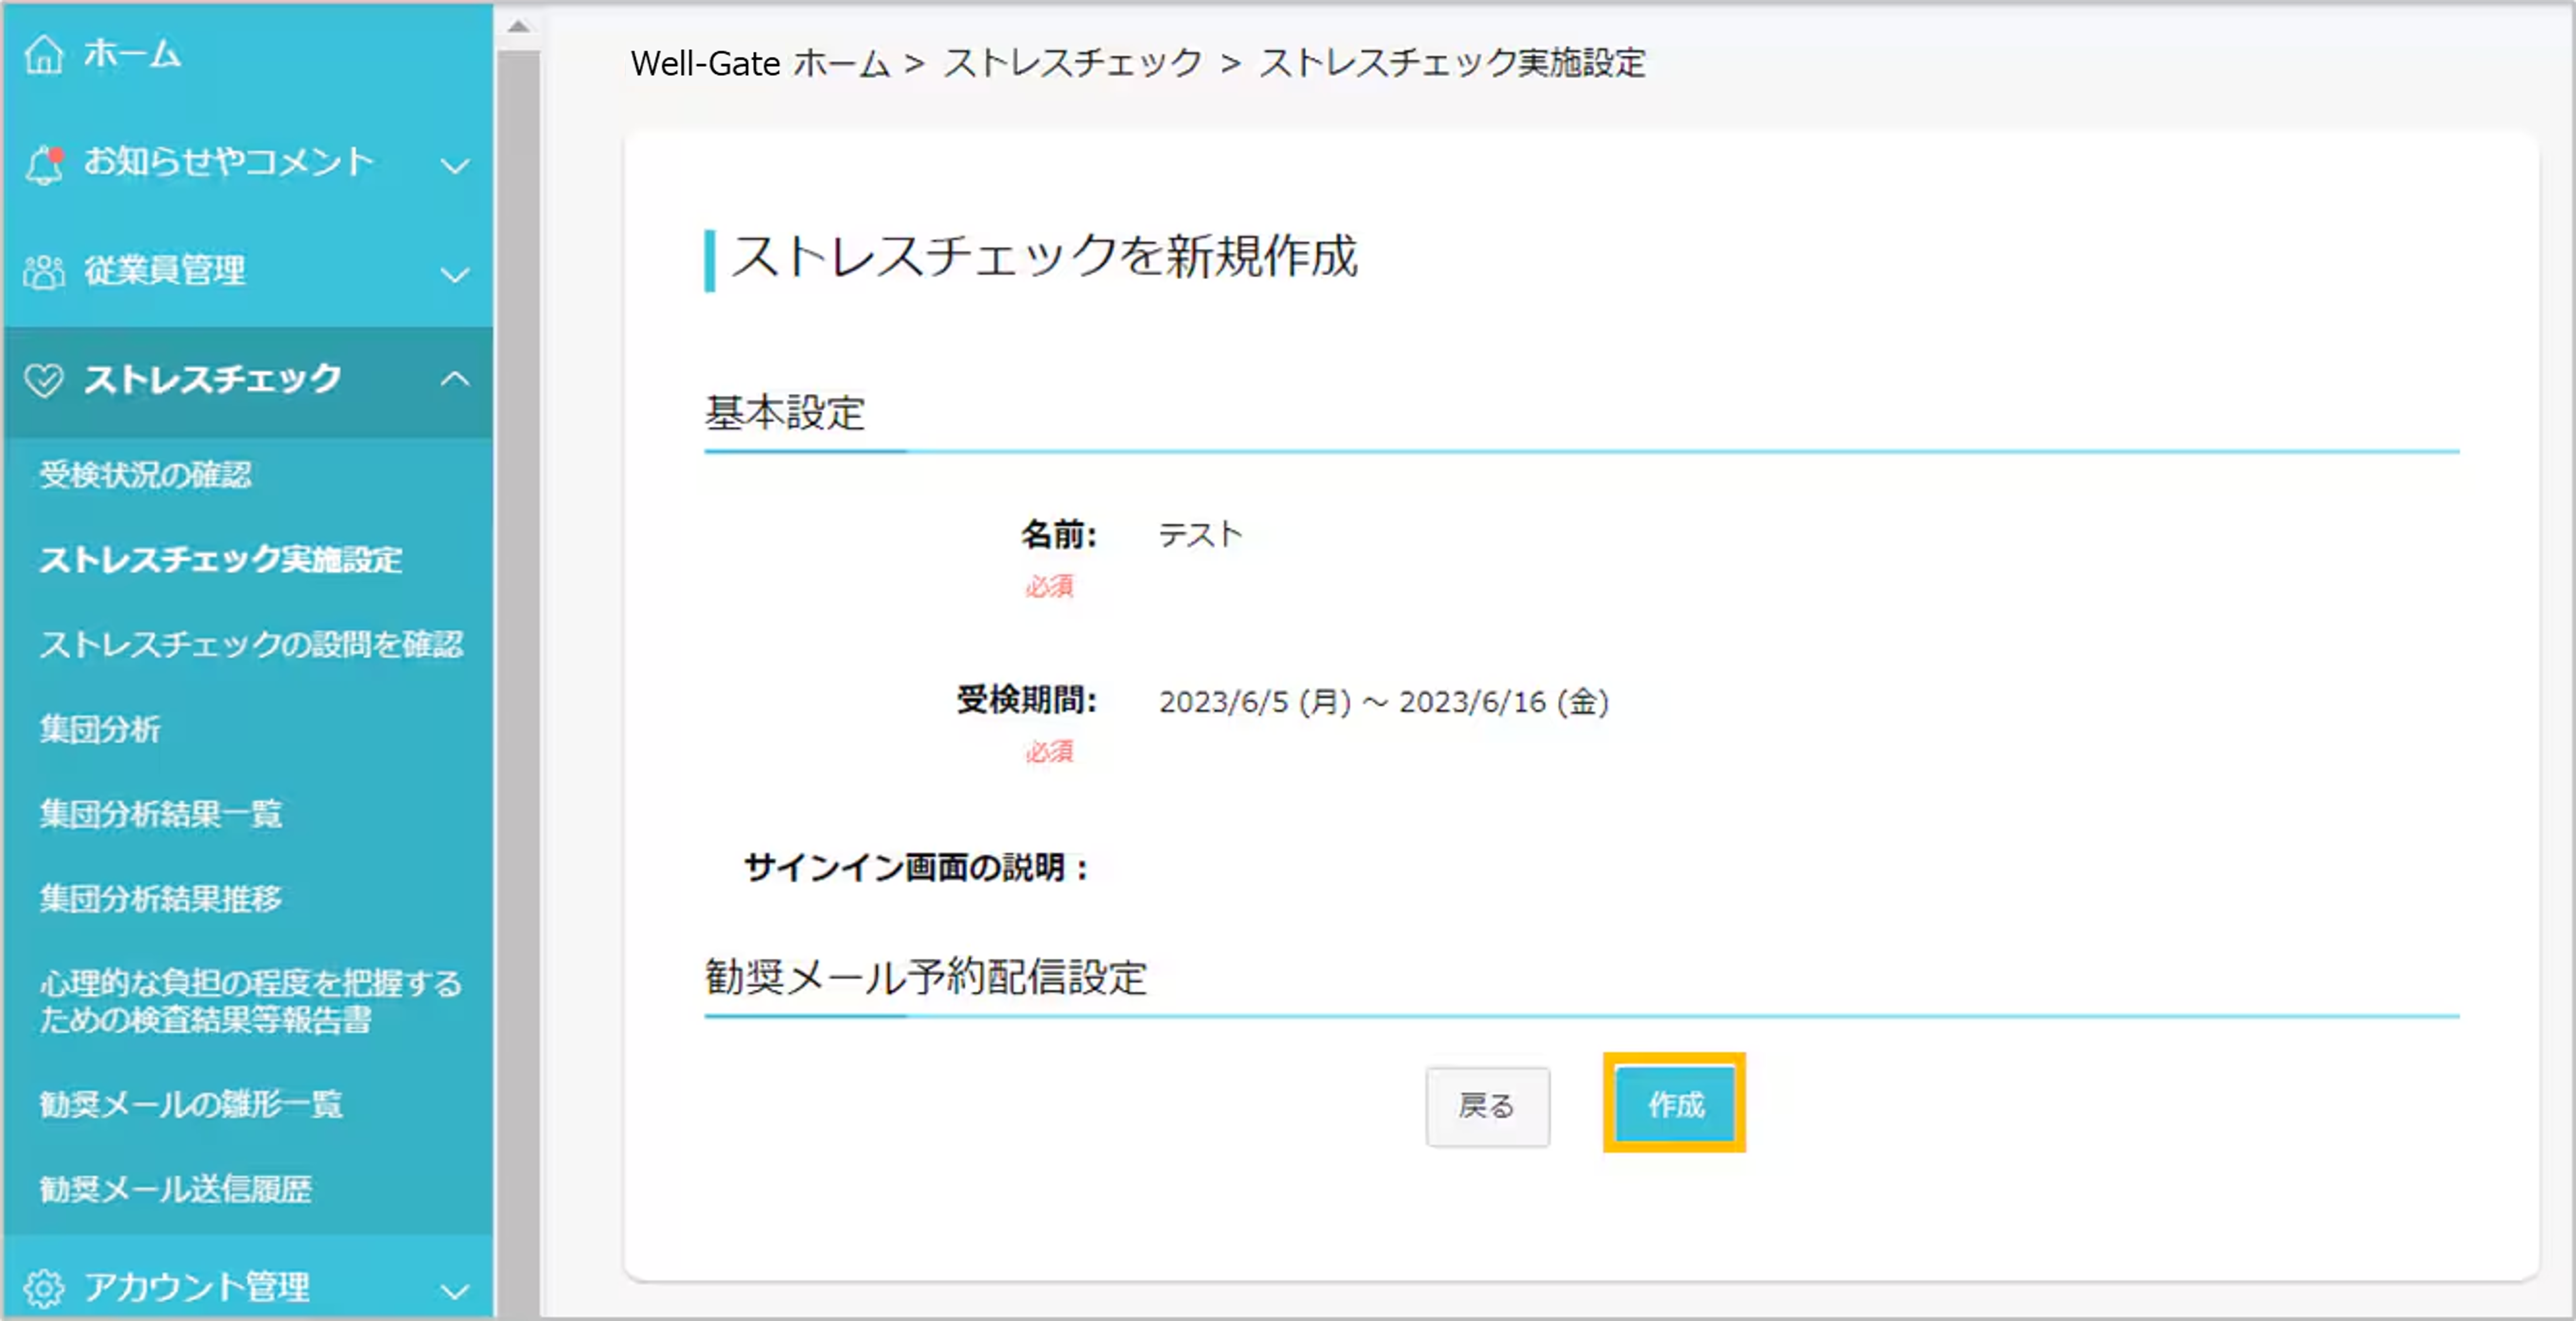This screenshot has height=1321, width=2576.
Task: Click the notification bell icon
Action: tap(43, 164)
